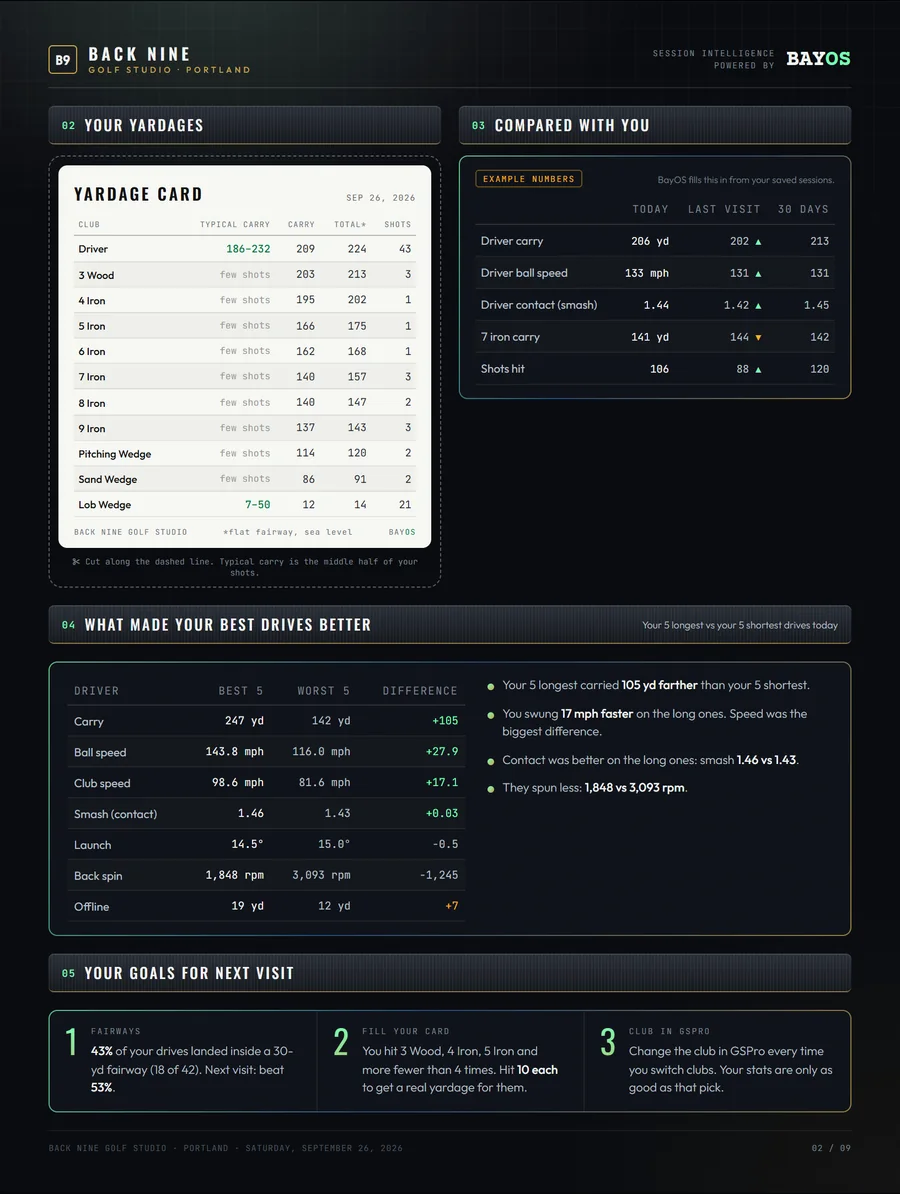Click the Launch difference value '-0.5'
This screenshot has width=900, height=1194.
445,844
